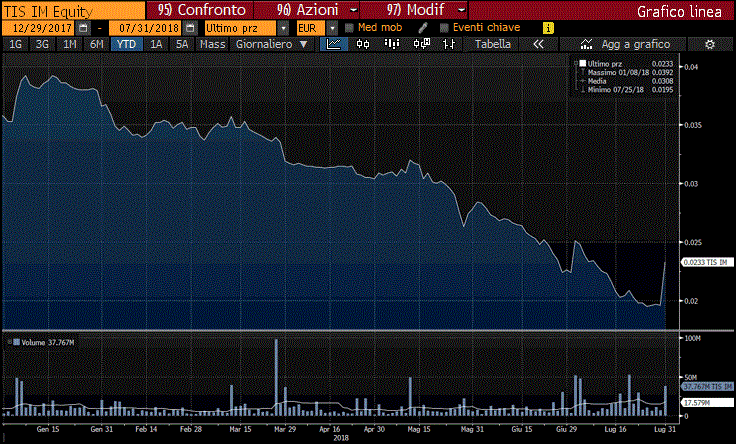Open start date calendar picker
The height and width of the screenshot is (444, 736).
(83, 28)
